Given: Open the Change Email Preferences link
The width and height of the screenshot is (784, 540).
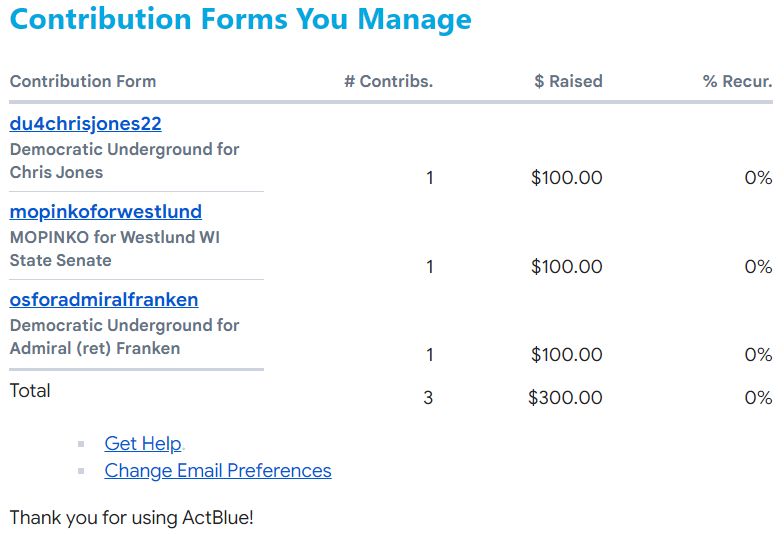Looking at the screenshot, I should click(217, 471).
